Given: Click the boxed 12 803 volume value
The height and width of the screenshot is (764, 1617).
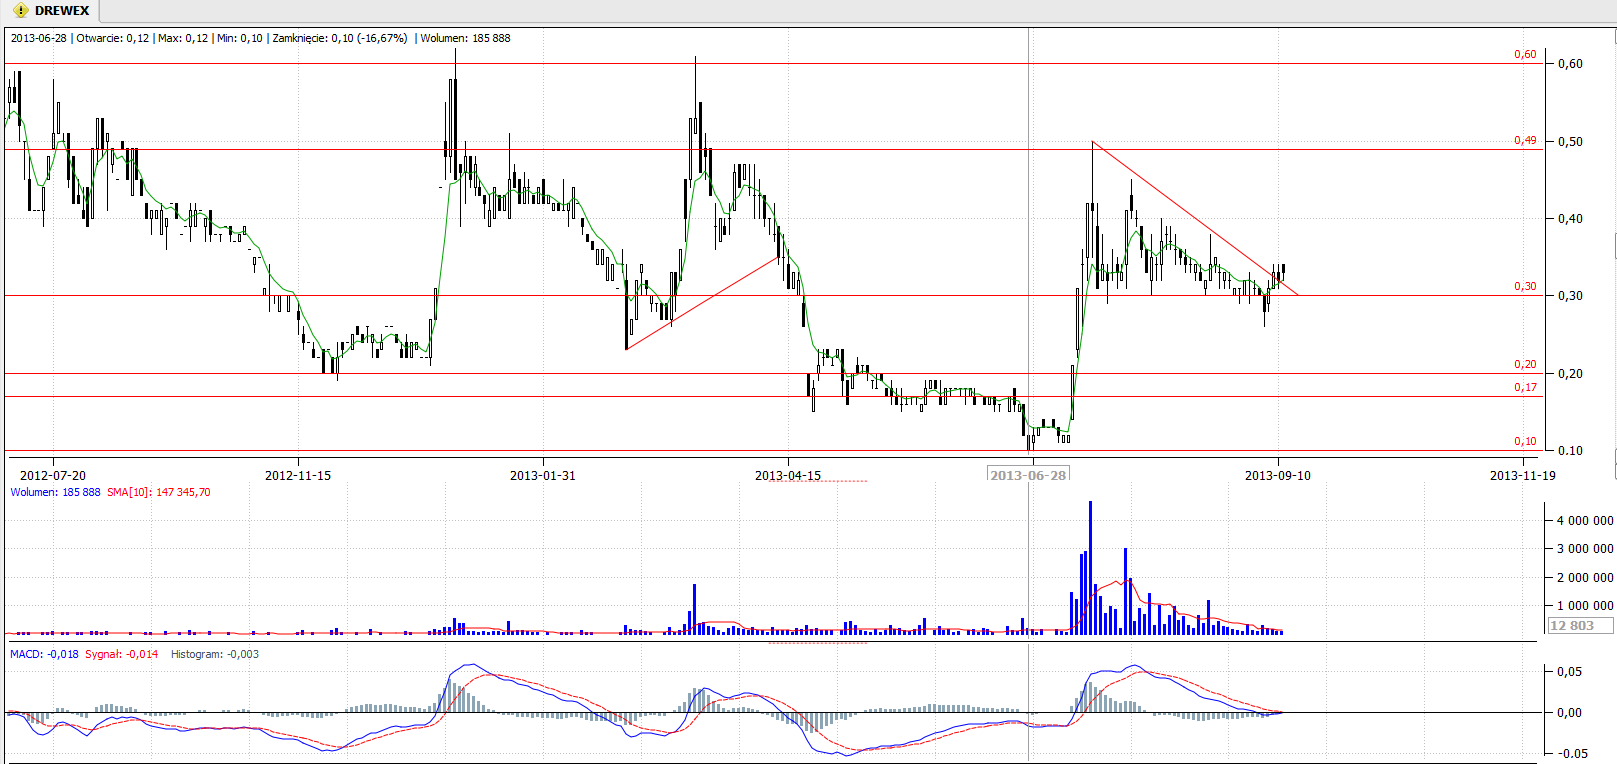Looking at the screenshot, I should click(x=1580, y=625).
